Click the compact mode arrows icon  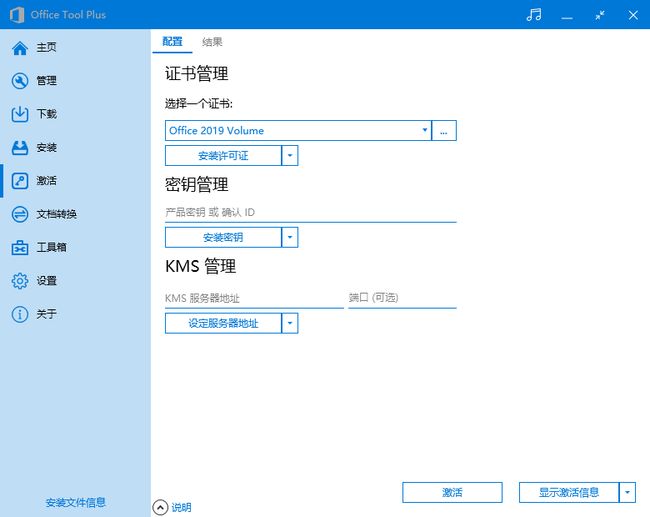click(x=600, y=15)
